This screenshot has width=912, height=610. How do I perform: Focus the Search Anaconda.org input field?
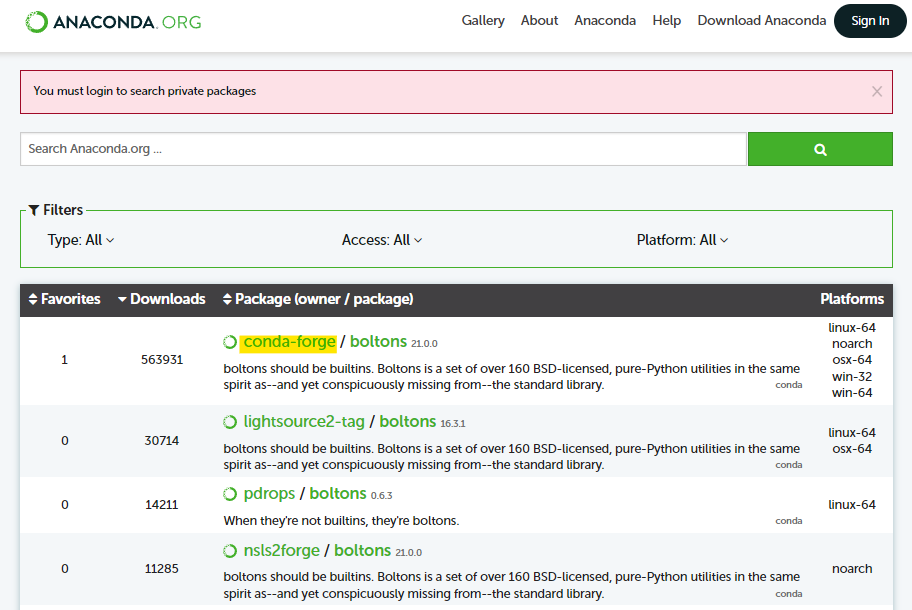point(383,149)
